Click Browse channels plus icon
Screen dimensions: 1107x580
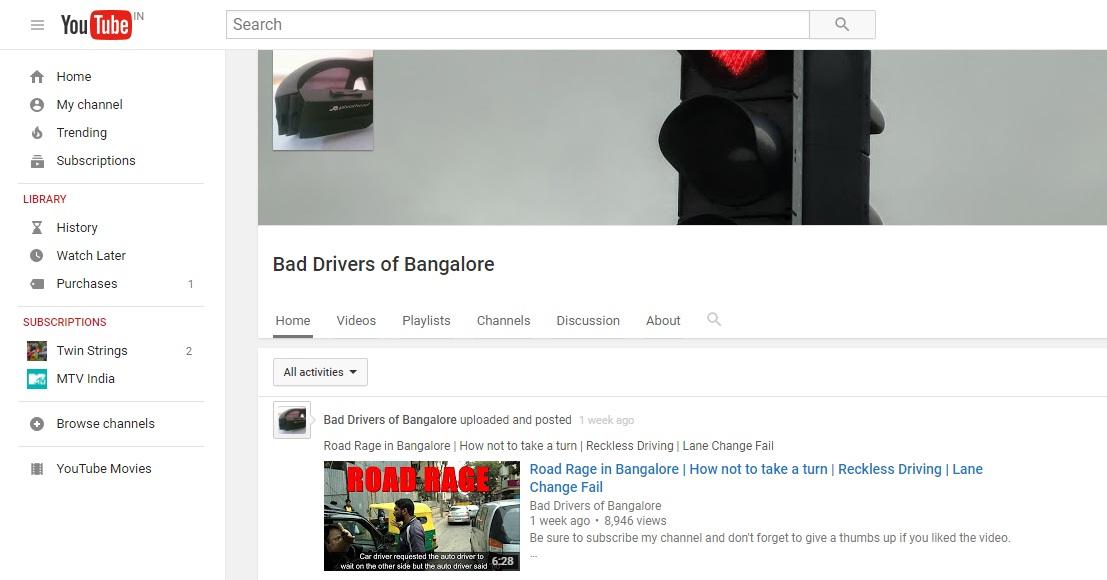(x=37, y=424)
